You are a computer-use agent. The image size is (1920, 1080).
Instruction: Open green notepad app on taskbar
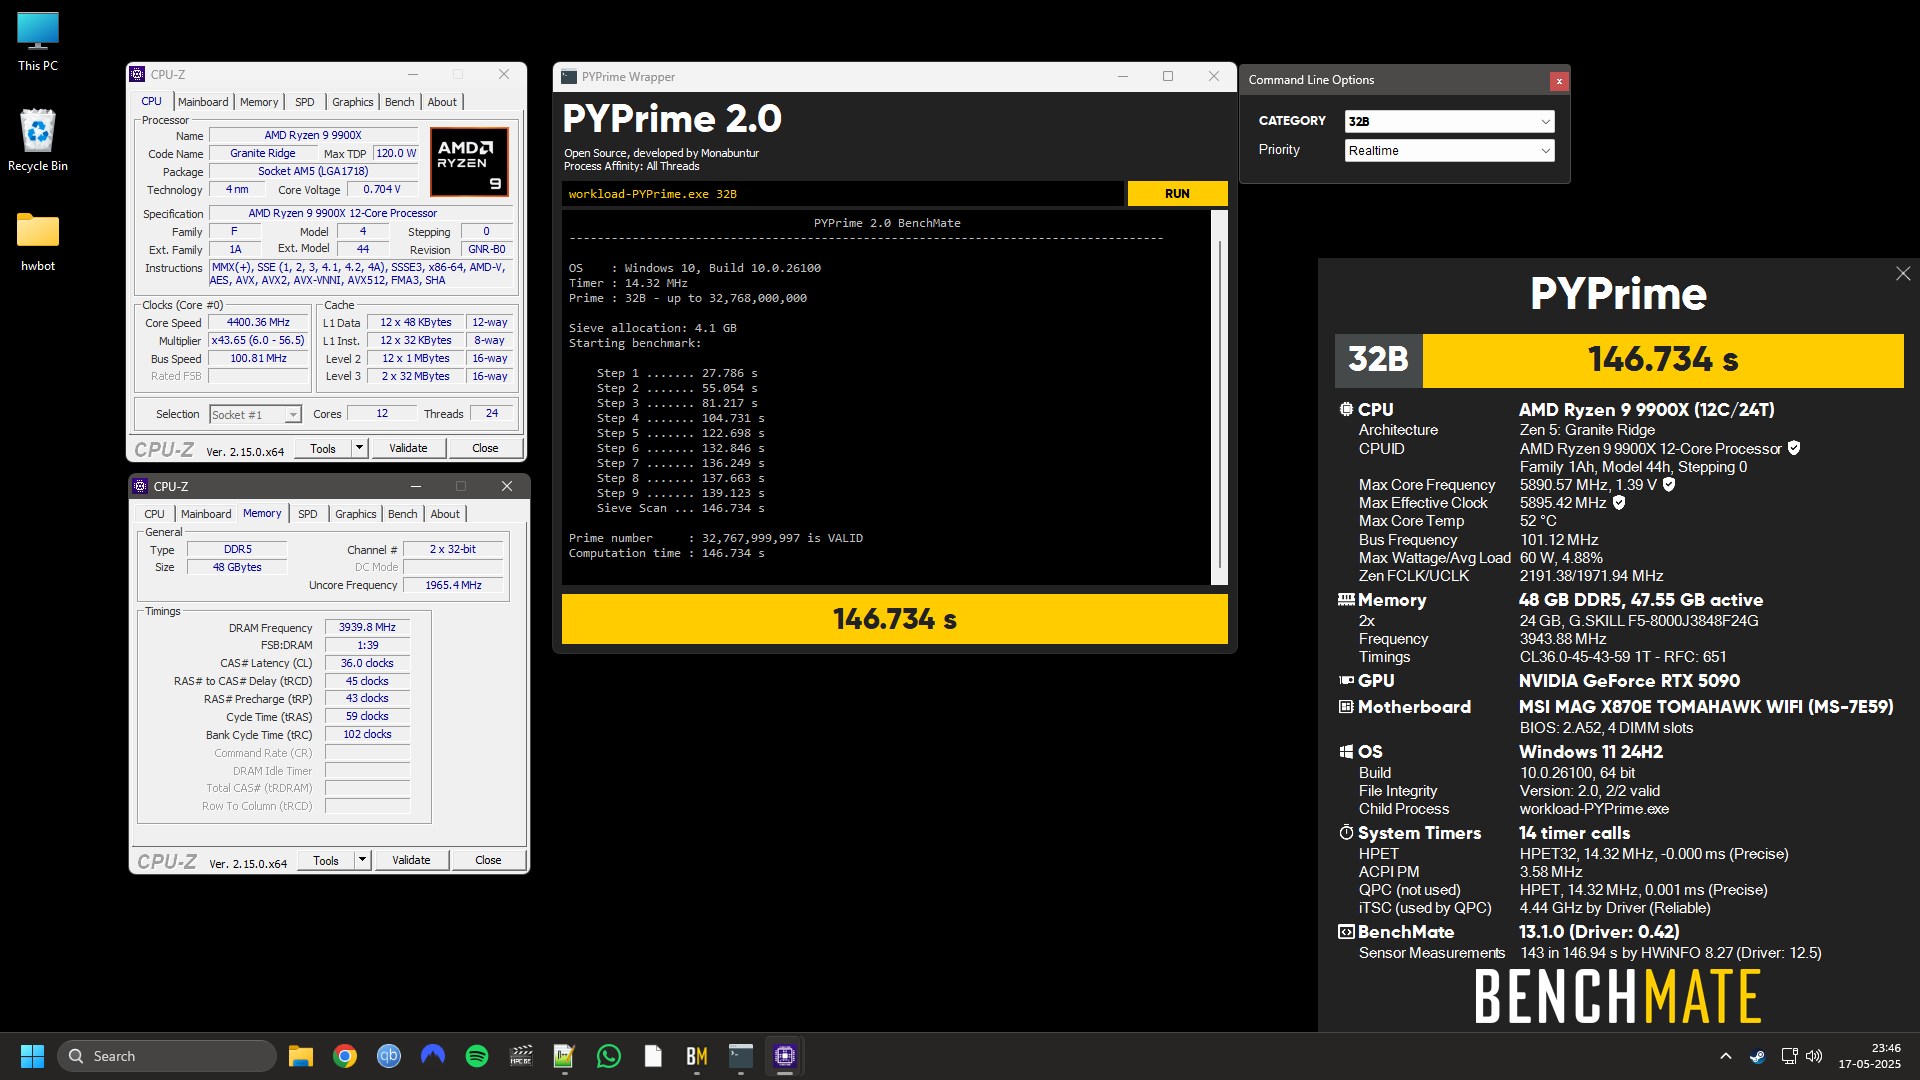[x=565, y=1056]
